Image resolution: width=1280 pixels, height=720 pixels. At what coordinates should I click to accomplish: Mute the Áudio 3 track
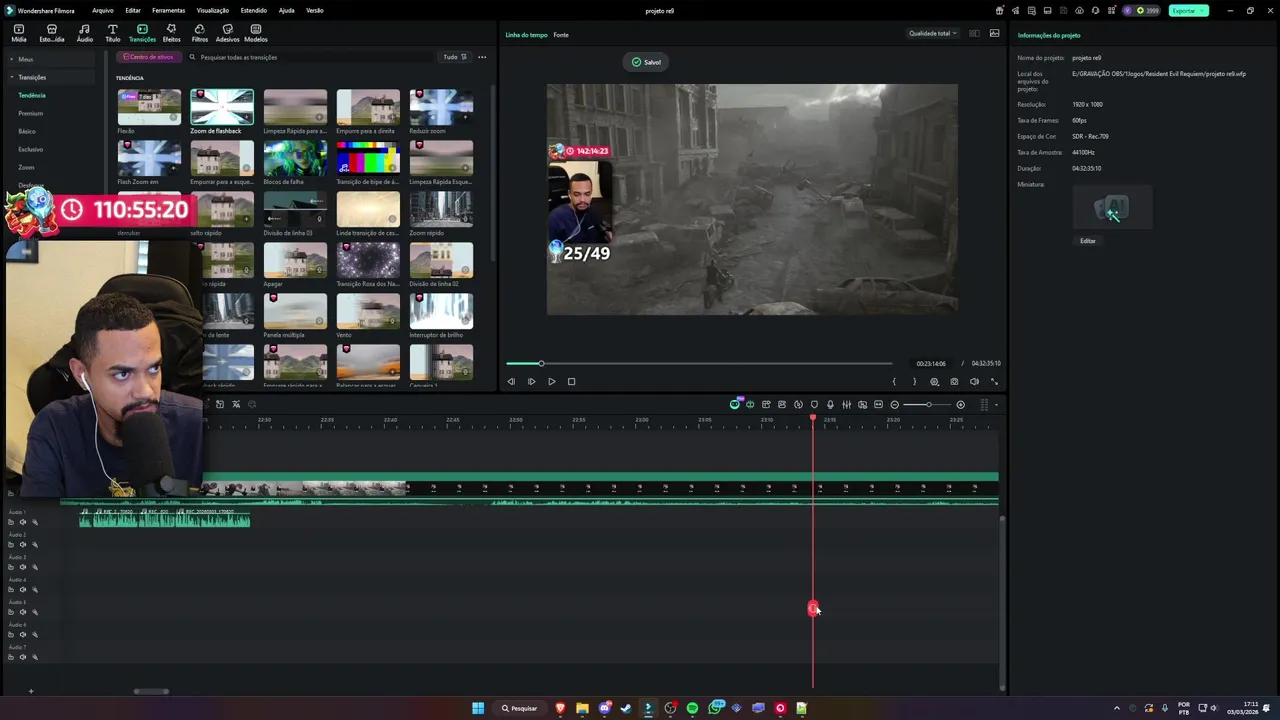tap(22, 567)
